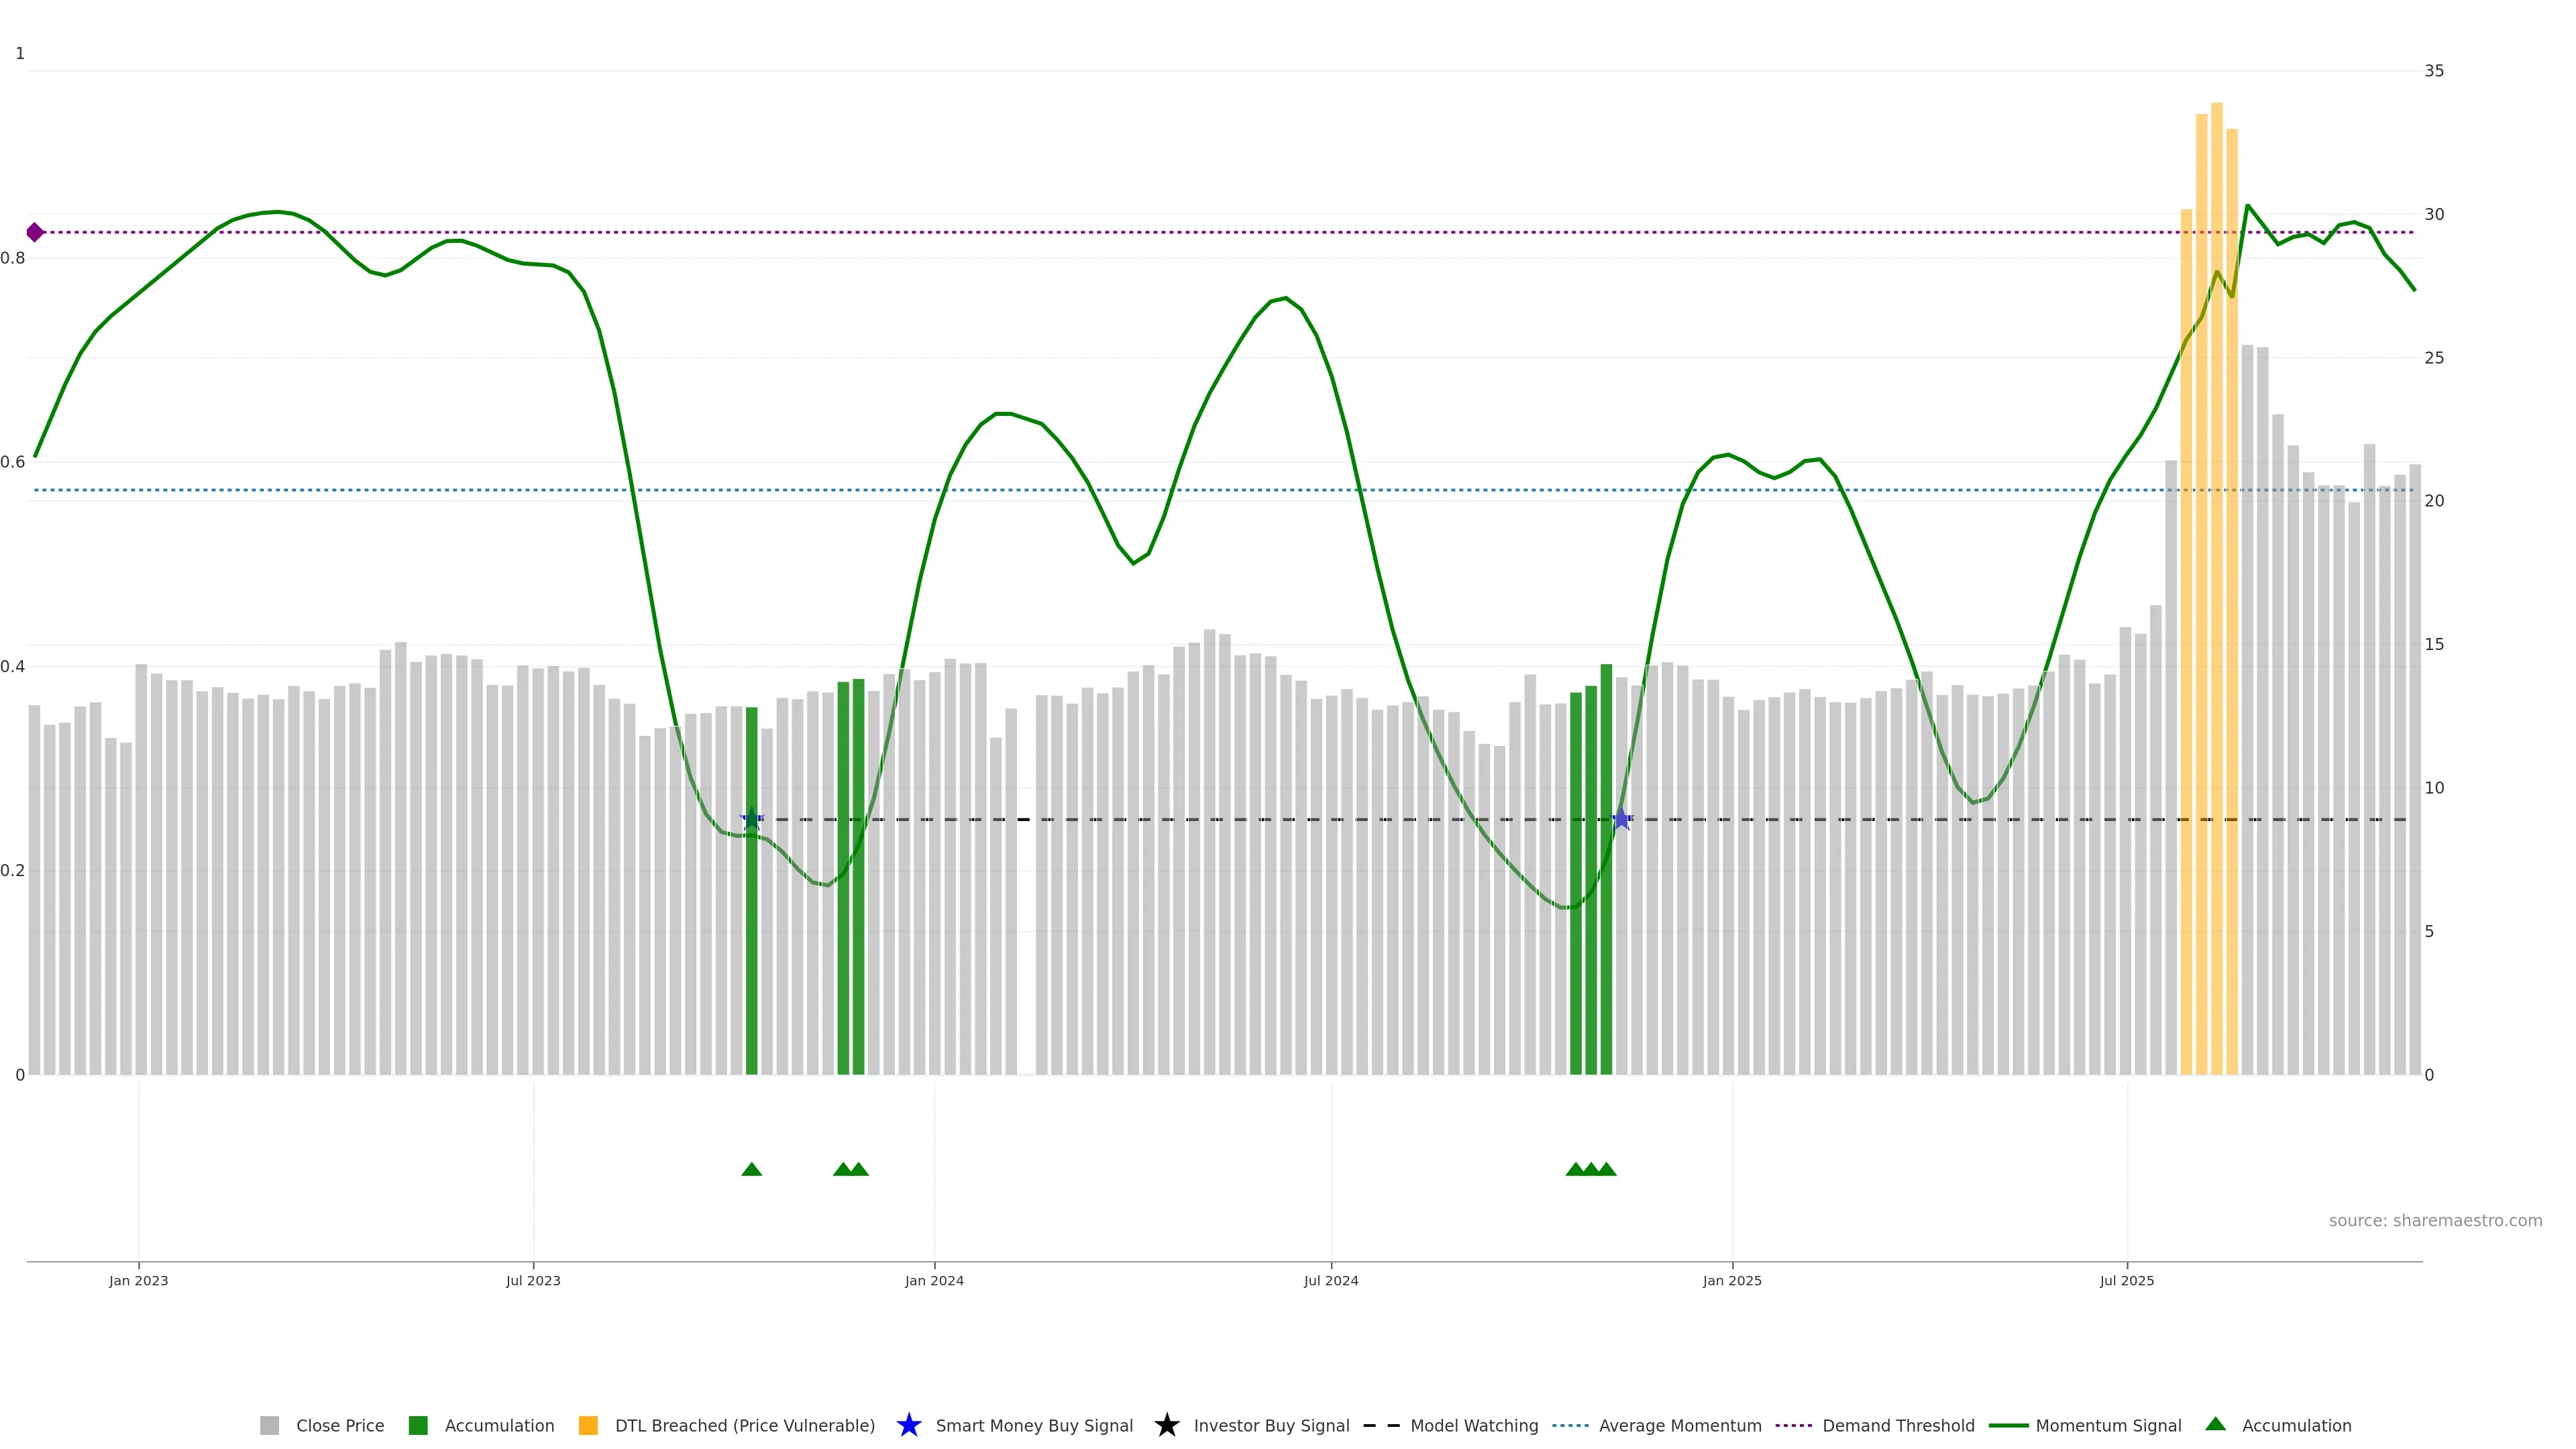The image size is (2576, 1449).
Task: Click the blue star marker near late 2024
Action: click(x=1621, y=819)
